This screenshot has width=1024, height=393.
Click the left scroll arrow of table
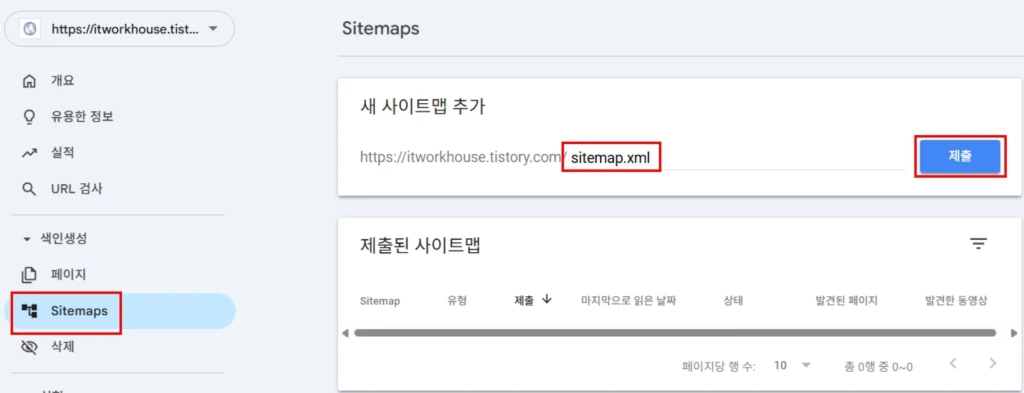[x=345, y=333]
